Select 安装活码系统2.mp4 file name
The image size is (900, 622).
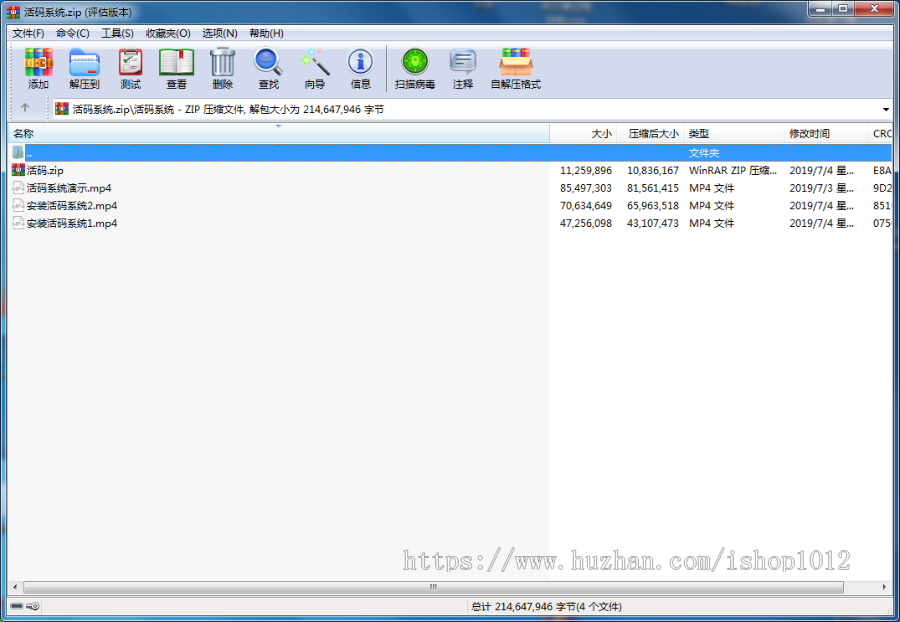pos(72,206)
